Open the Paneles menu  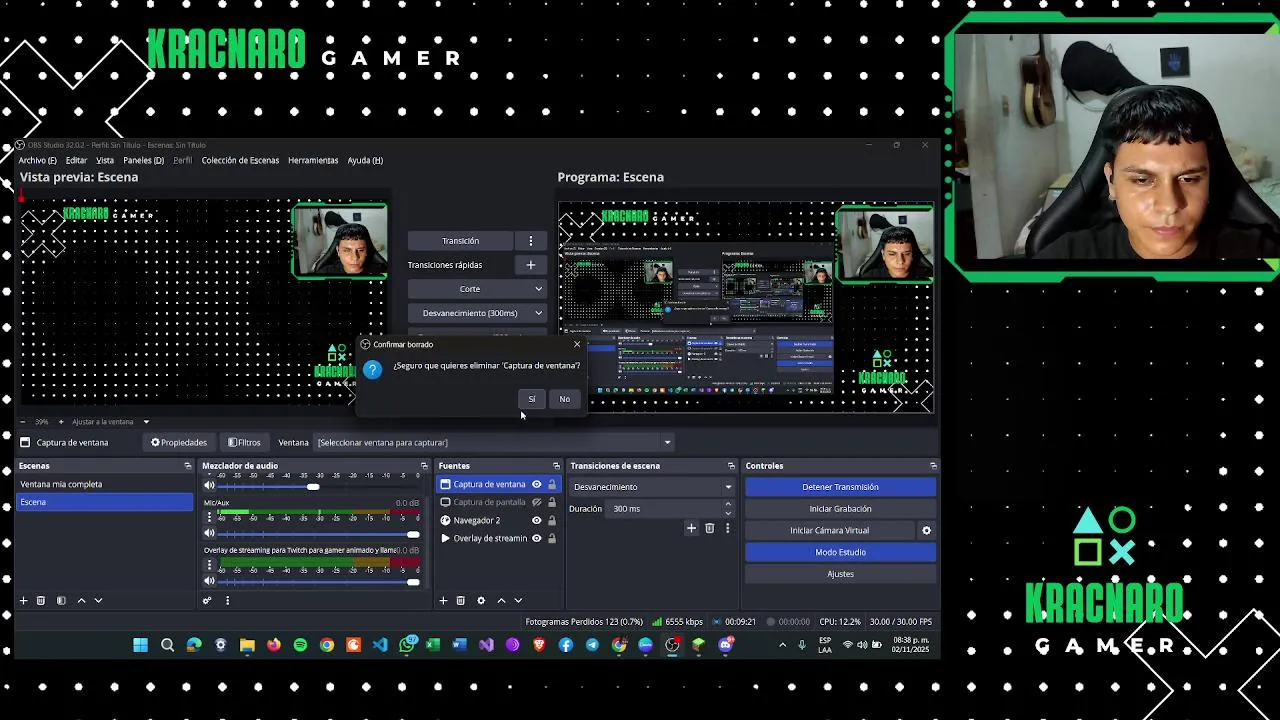point(143,160)
